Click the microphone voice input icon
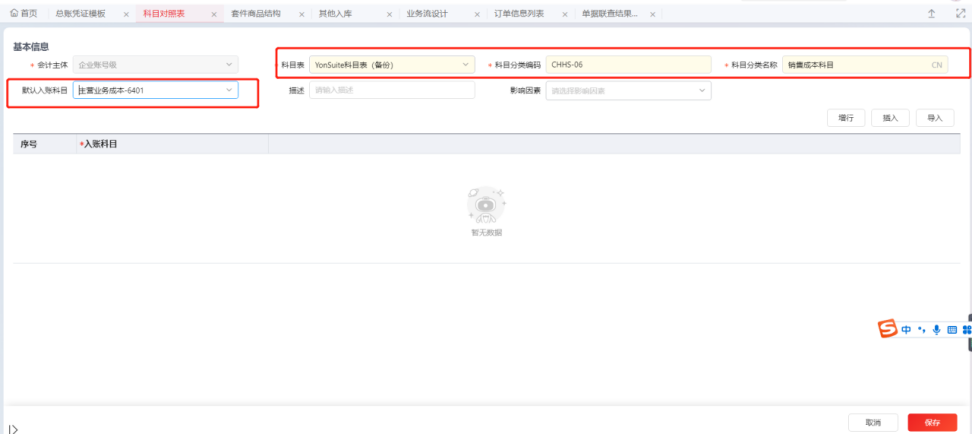Viewport: 973px width, 434px height. (936, 330)
